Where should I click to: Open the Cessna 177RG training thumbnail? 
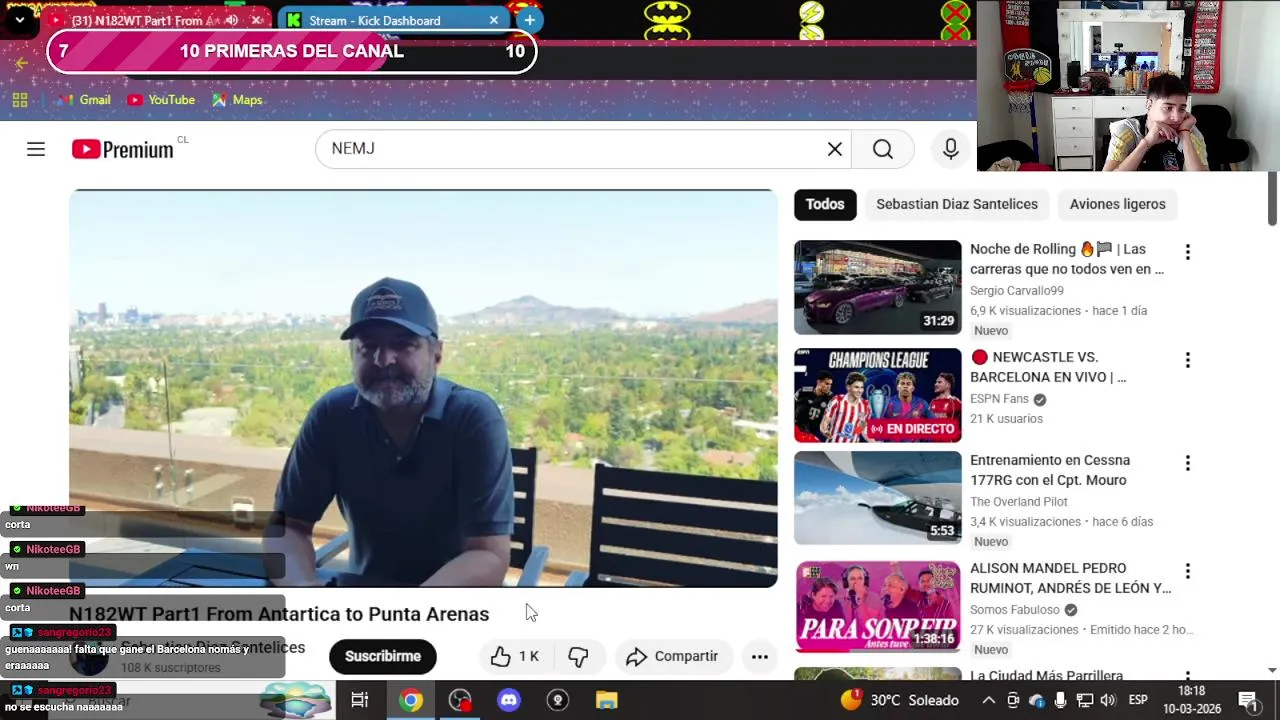tap(877, 498)
